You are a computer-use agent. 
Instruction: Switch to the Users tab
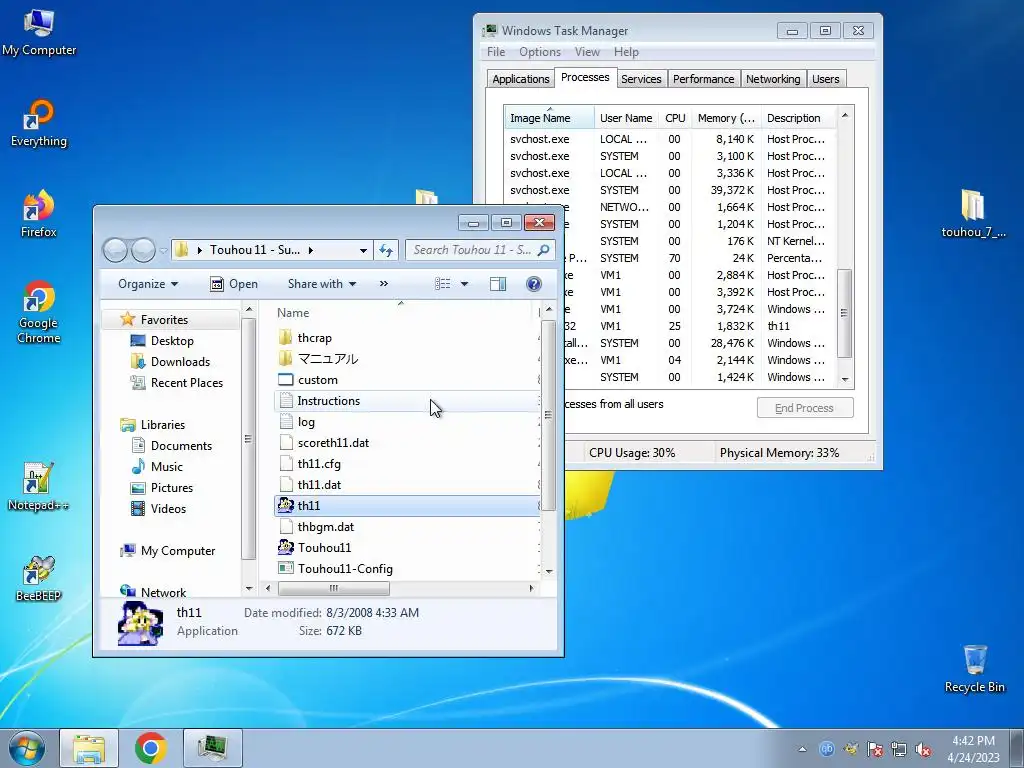(x=825, y=79)
